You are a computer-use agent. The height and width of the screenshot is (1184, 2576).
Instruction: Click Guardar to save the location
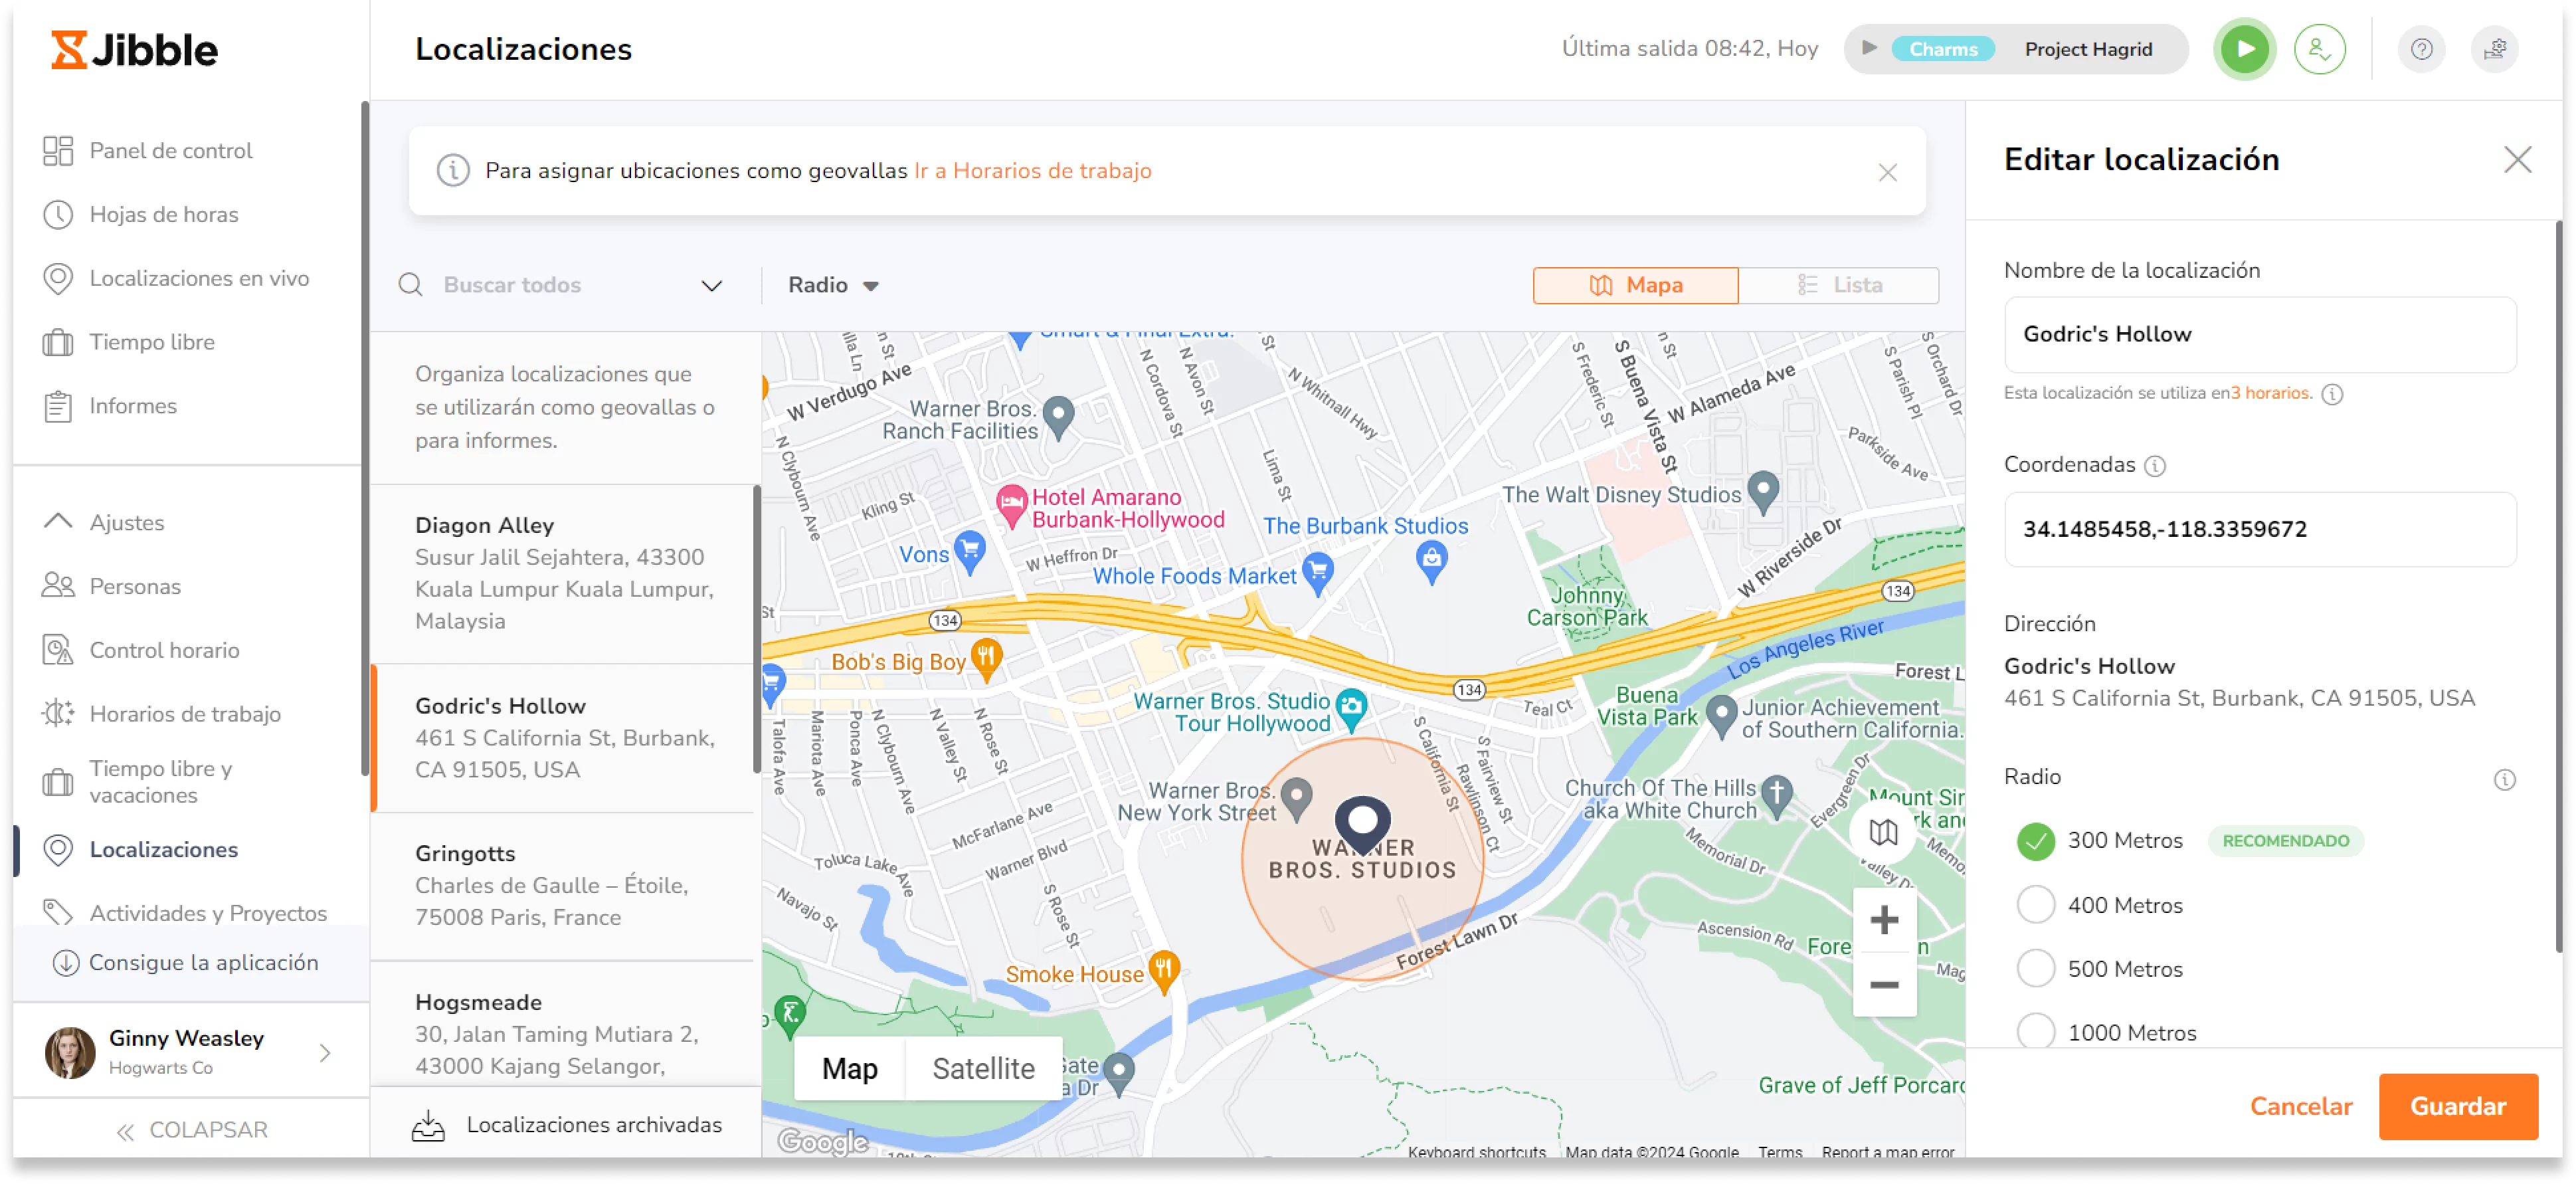pos(2457,1107)
